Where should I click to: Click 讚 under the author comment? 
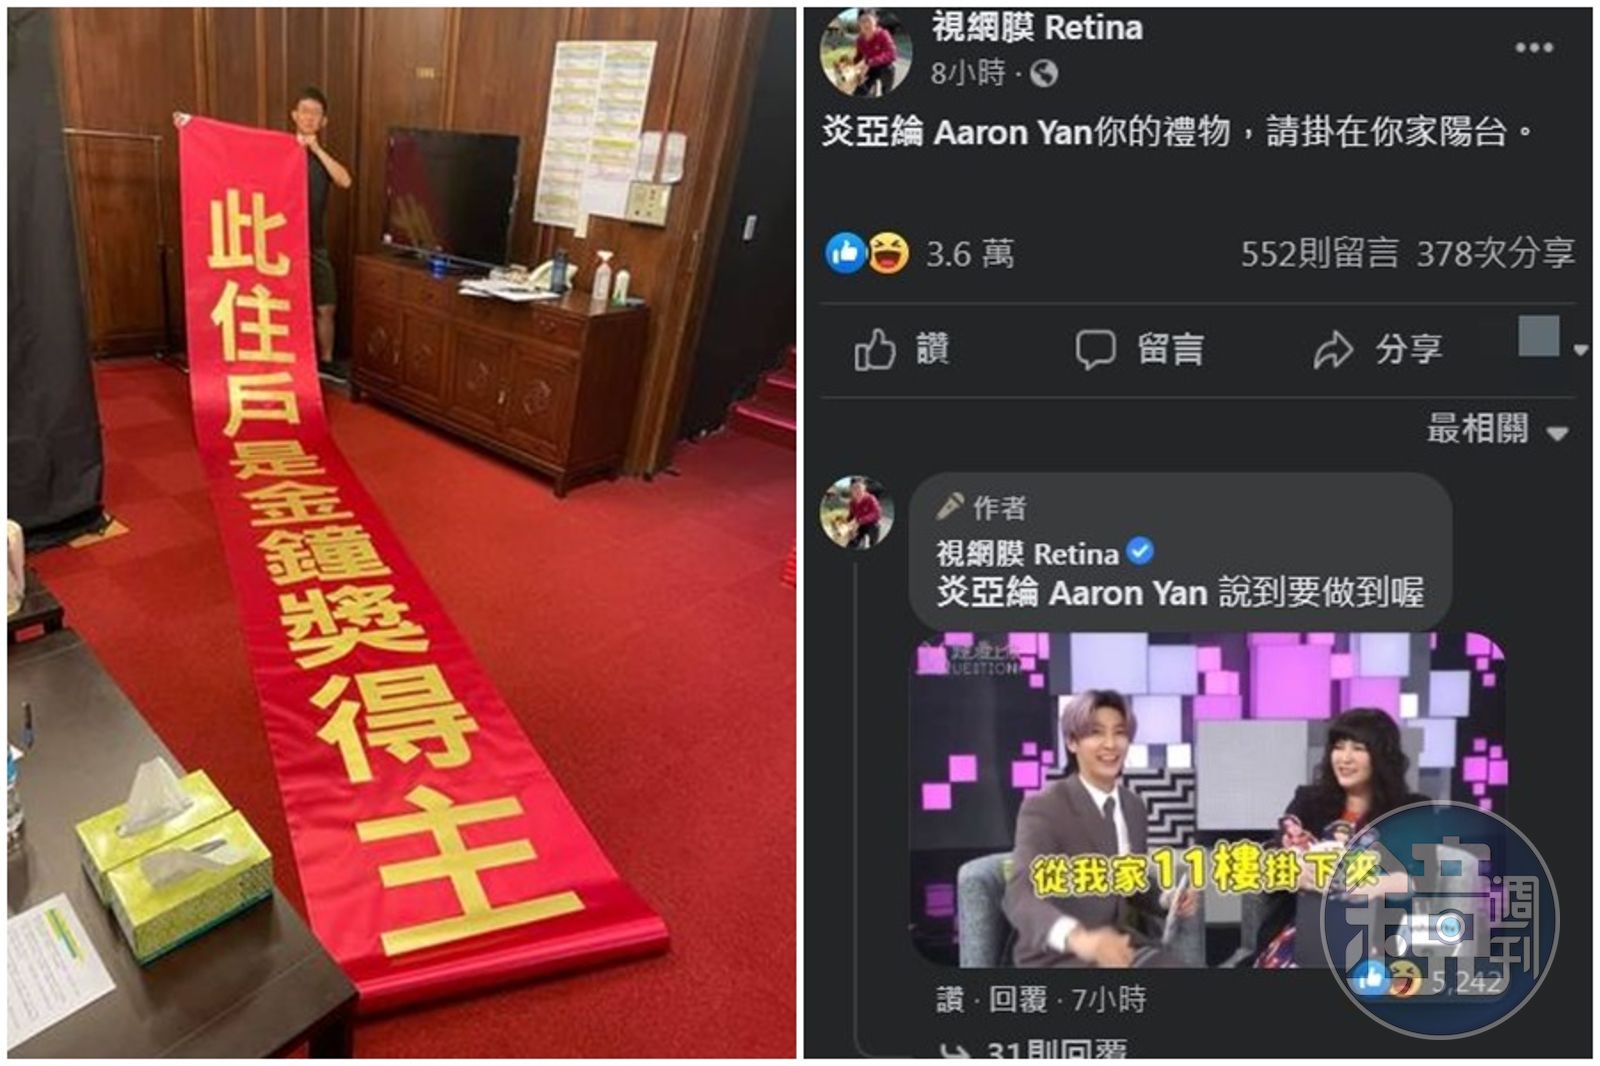point(951,999)
